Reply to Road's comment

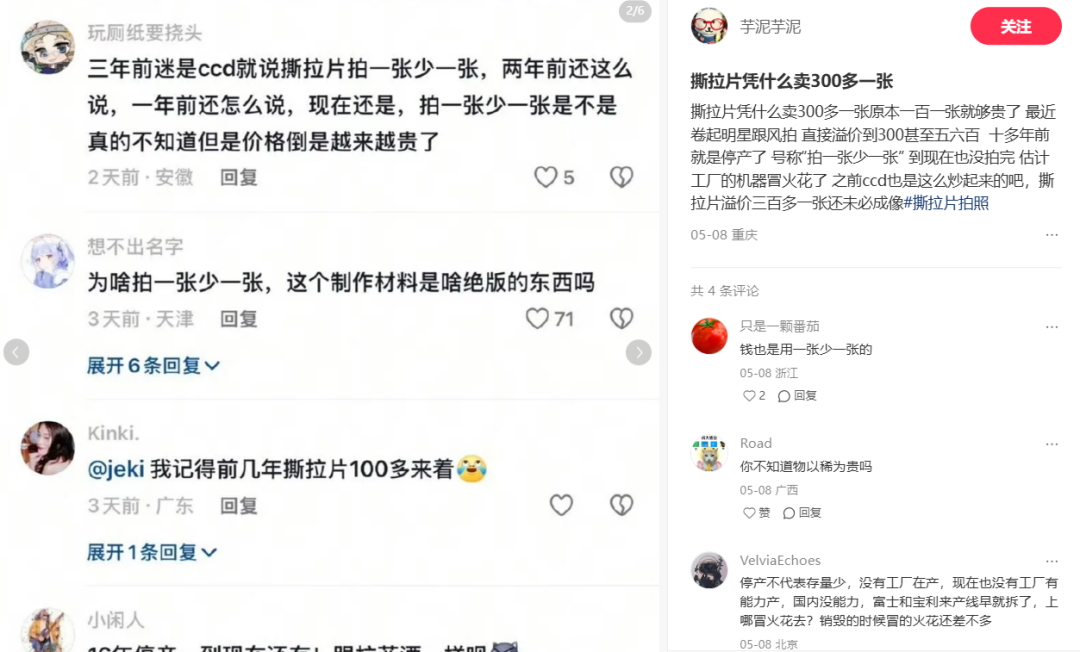tap(802, 513)
